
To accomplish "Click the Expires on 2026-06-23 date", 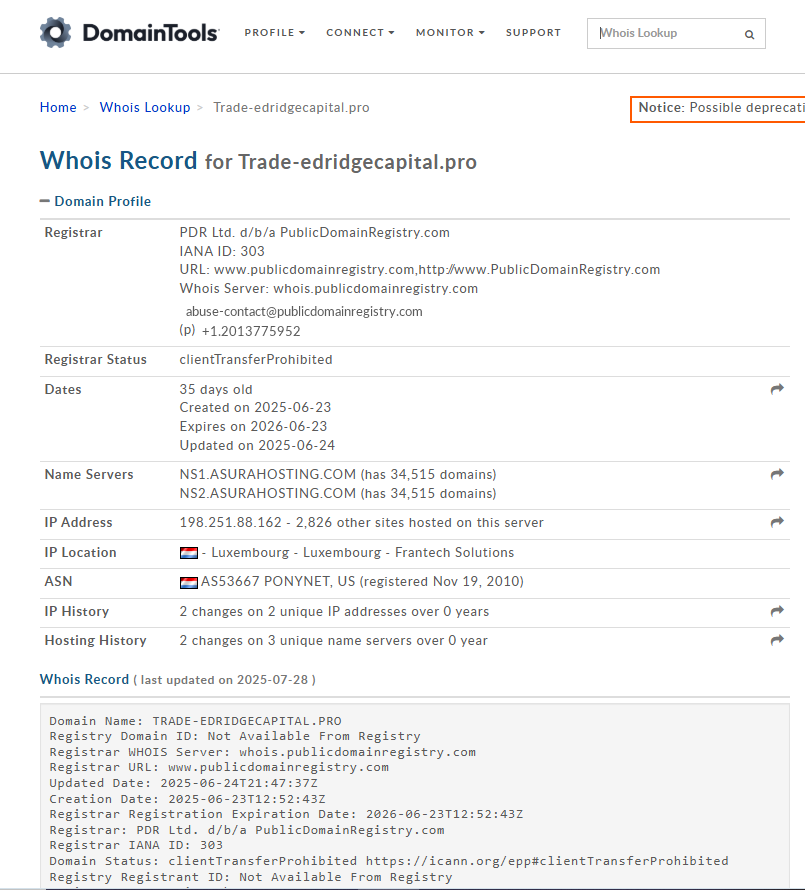I will (253, 426).
